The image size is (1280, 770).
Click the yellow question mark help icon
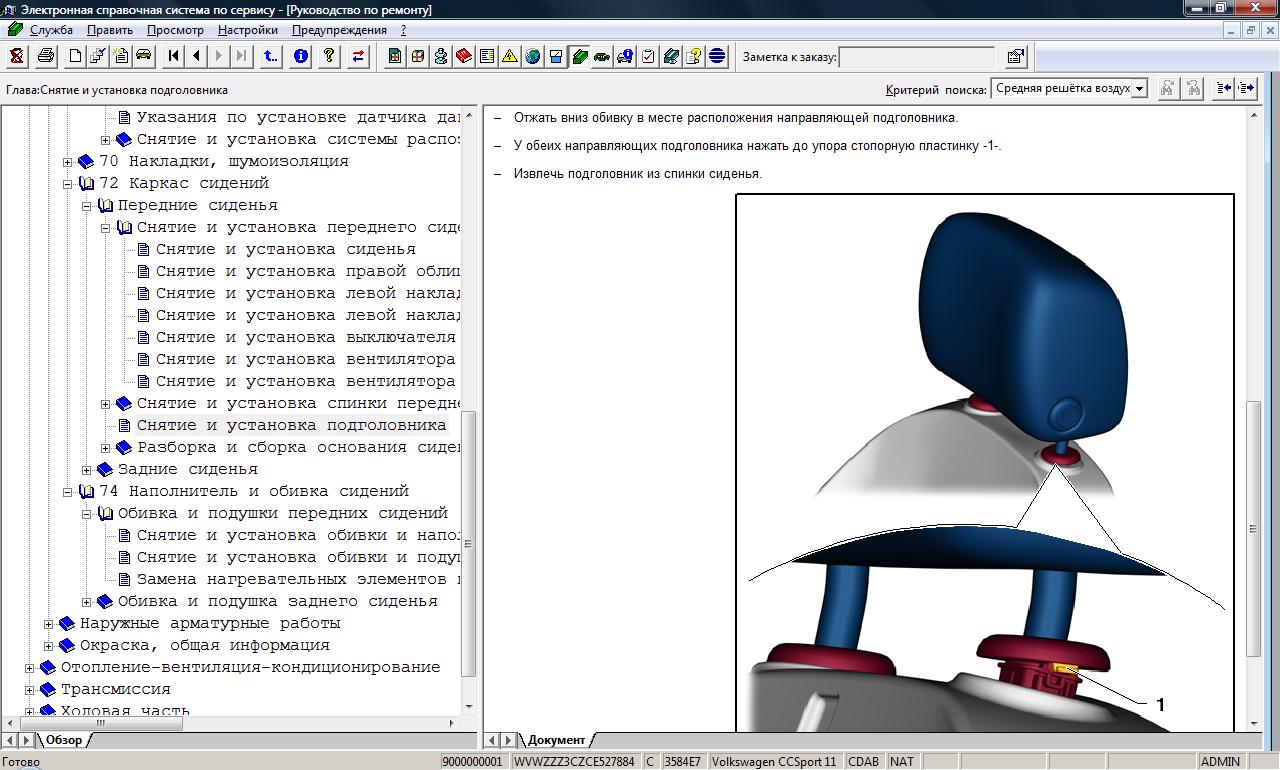pyautogui.click(x=327, y=57)
